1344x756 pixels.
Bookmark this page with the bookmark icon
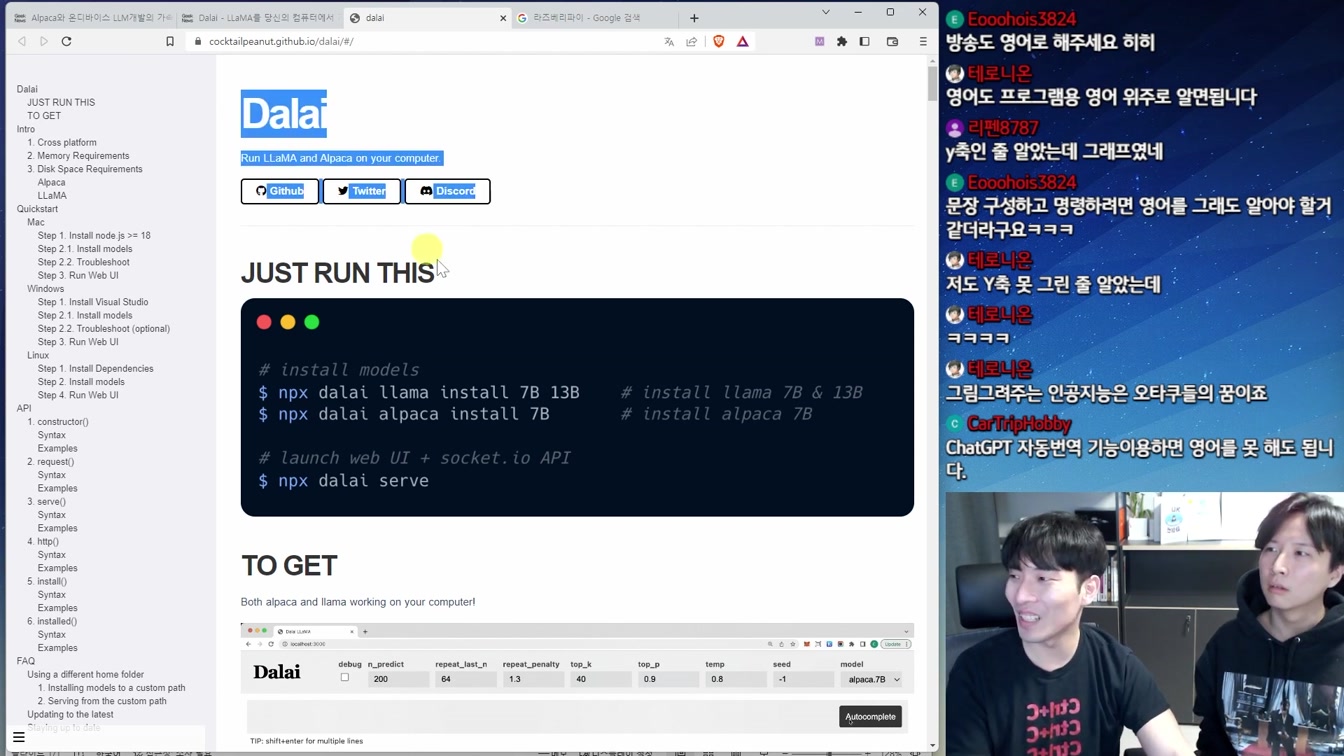170,41
